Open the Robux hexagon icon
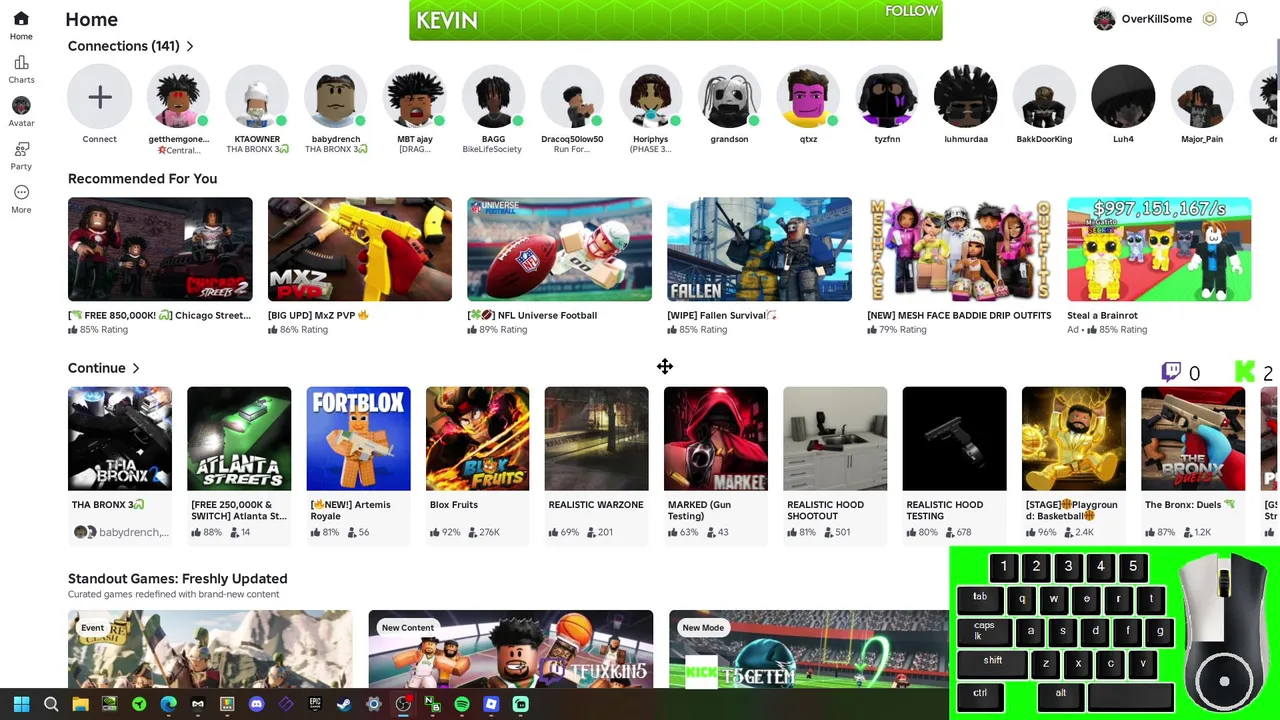The height and width of the screenshot is (720, 1280). coord(1209,19)
